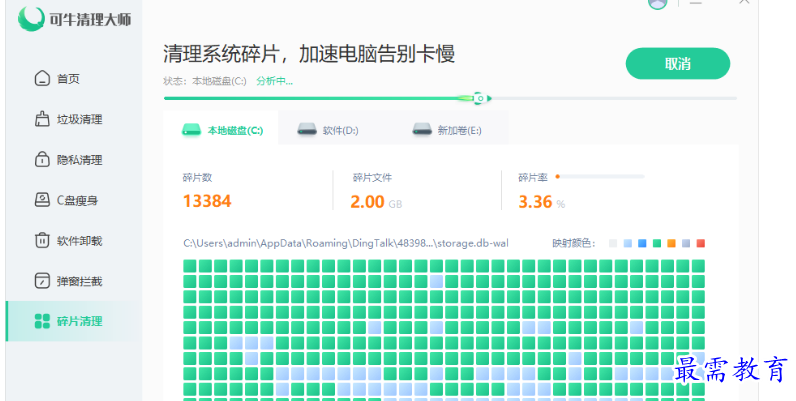Screen dimensions: 796x401
Task: Click the red legend color square
Action: 701,244
